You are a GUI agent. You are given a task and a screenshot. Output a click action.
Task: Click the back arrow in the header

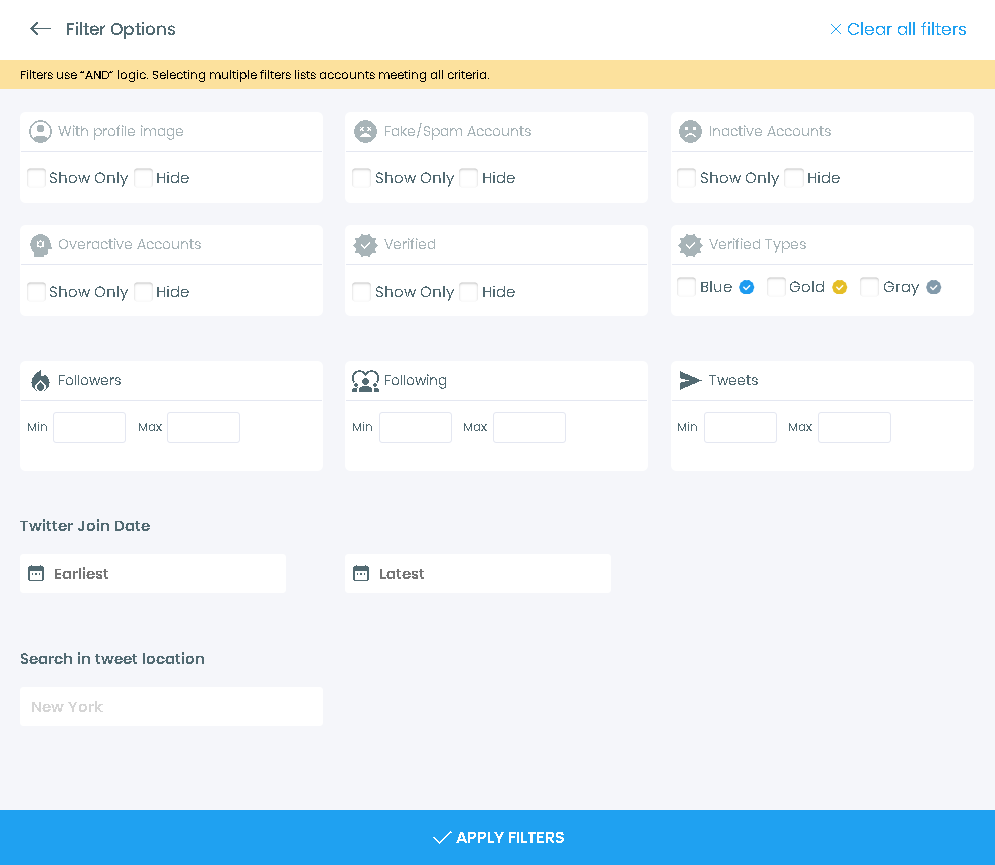(x=40, y=28)
